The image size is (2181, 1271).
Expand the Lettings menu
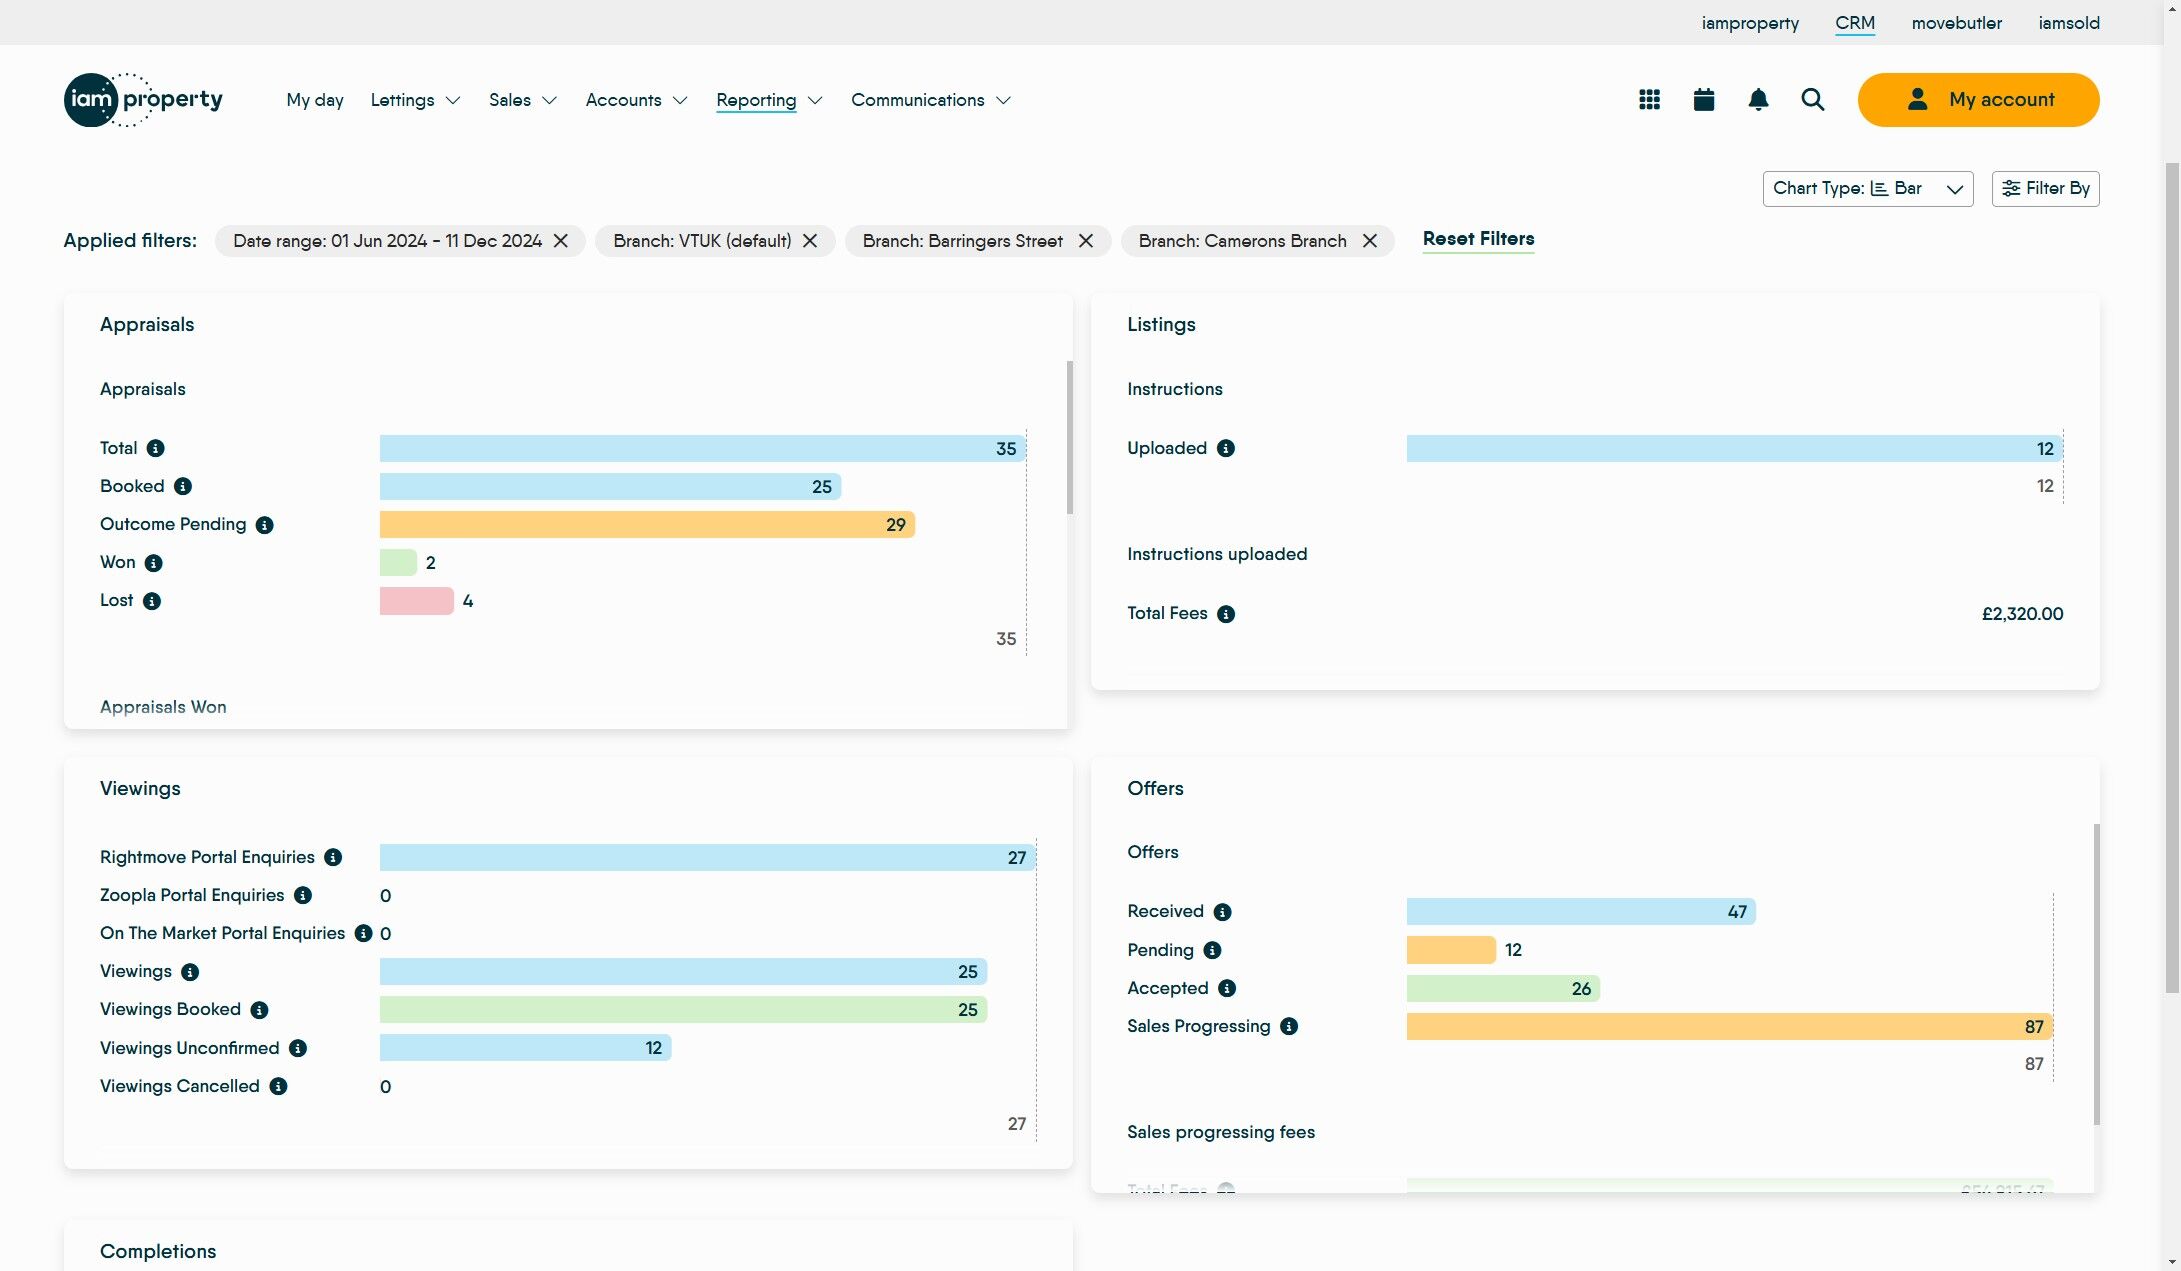pyautogui.click(x=415, y=100)
